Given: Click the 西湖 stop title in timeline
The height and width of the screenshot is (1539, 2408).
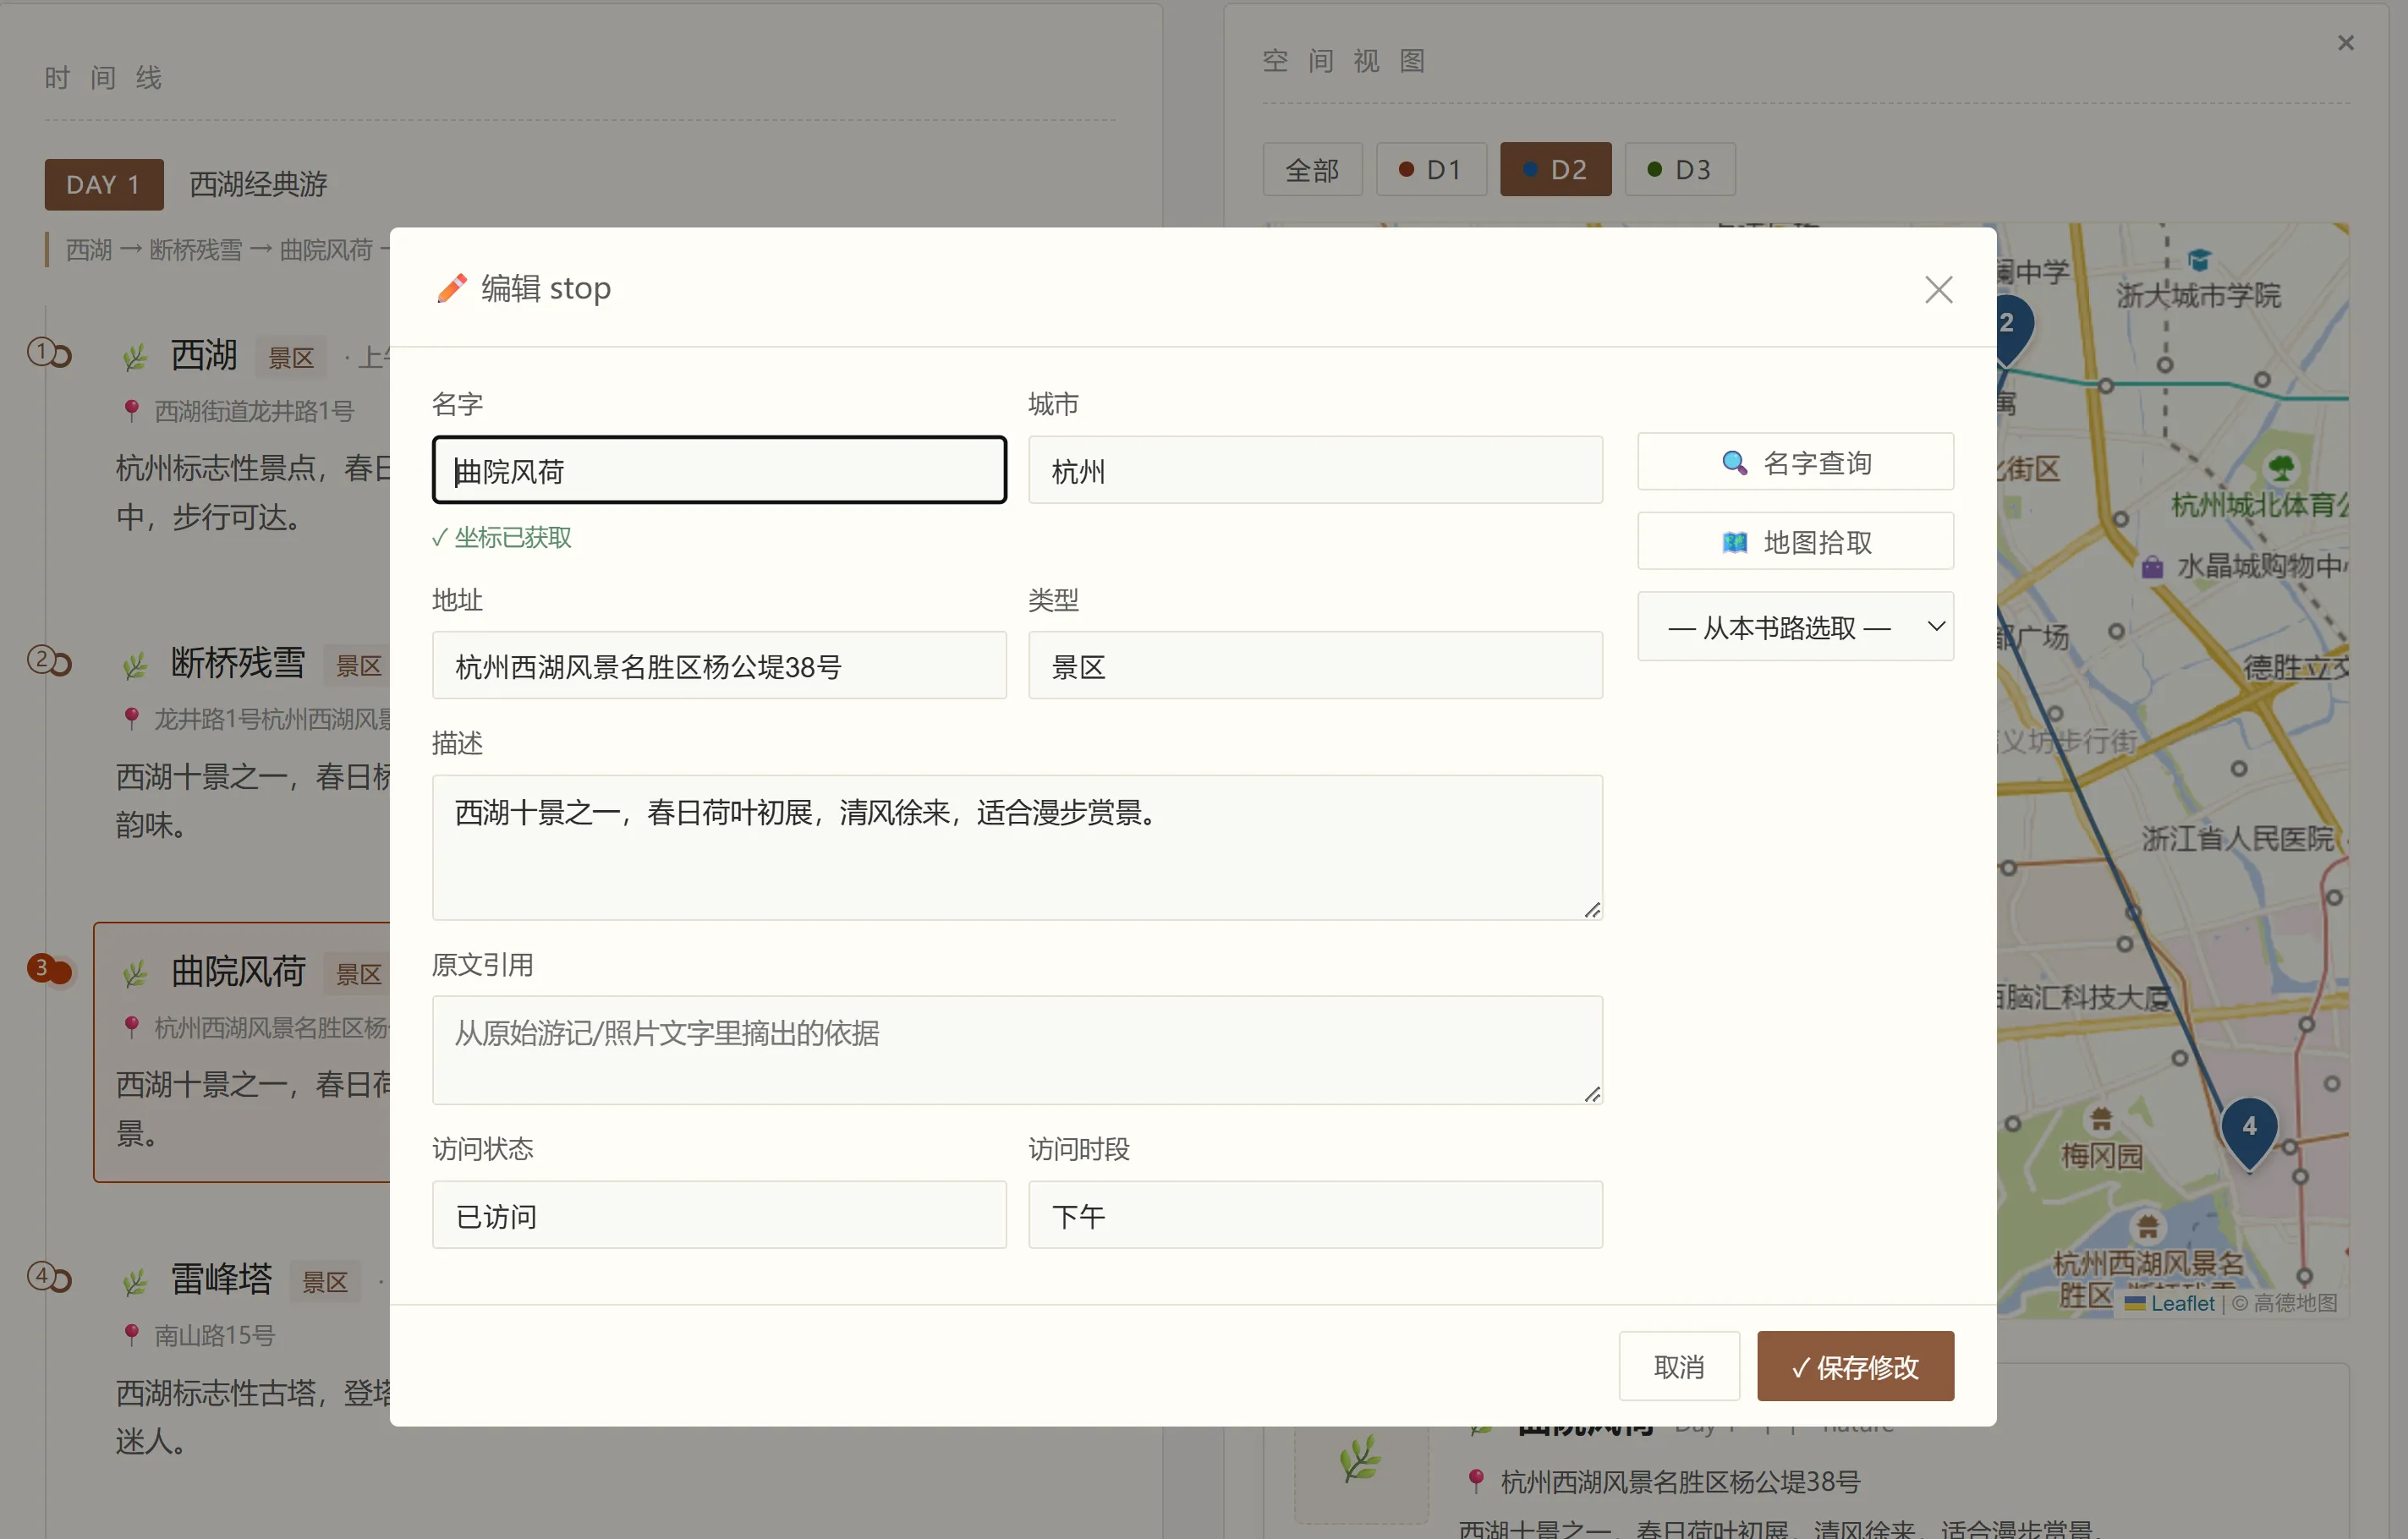Looking at the screenshot, I should tap(204, 355).
